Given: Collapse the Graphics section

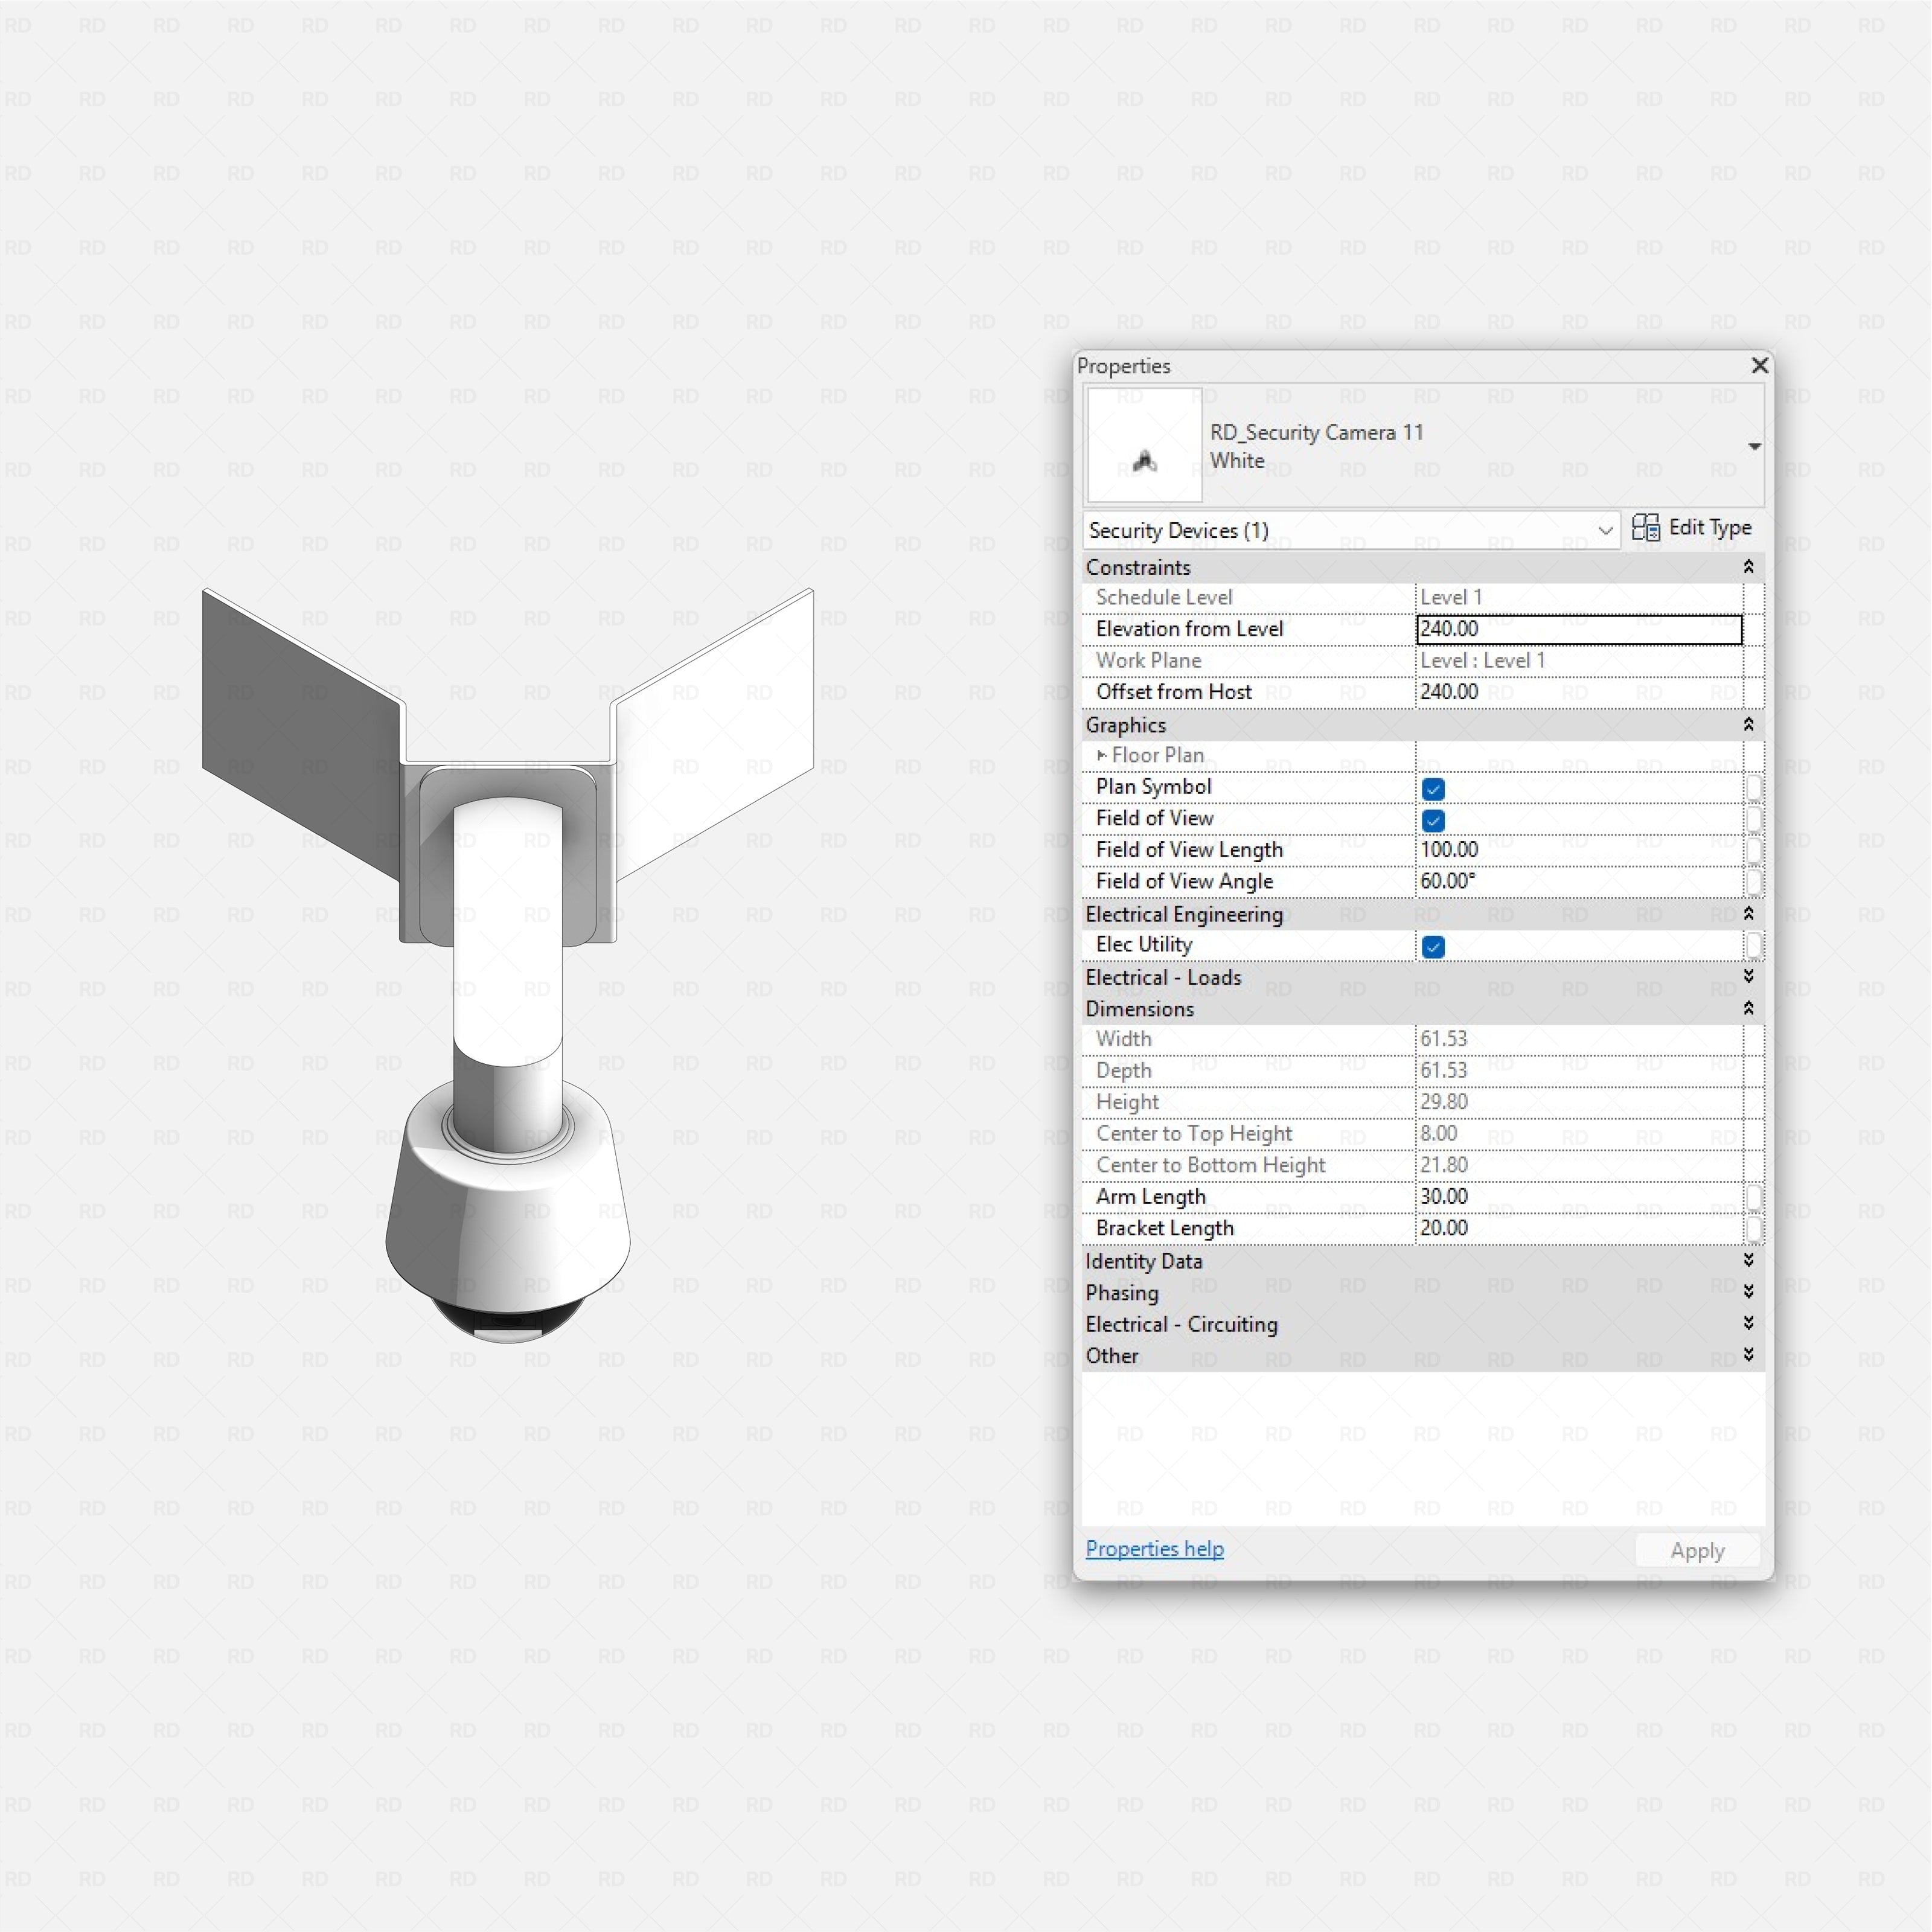Looking at the screenshot, I should point(1748,725).
